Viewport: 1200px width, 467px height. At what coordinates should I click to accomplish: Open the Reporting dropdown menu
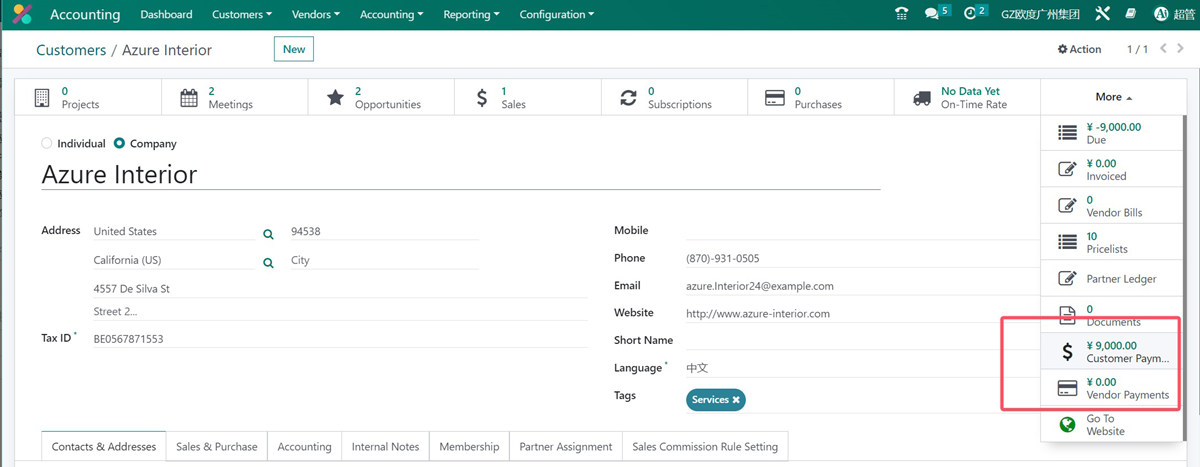[472, 14]
